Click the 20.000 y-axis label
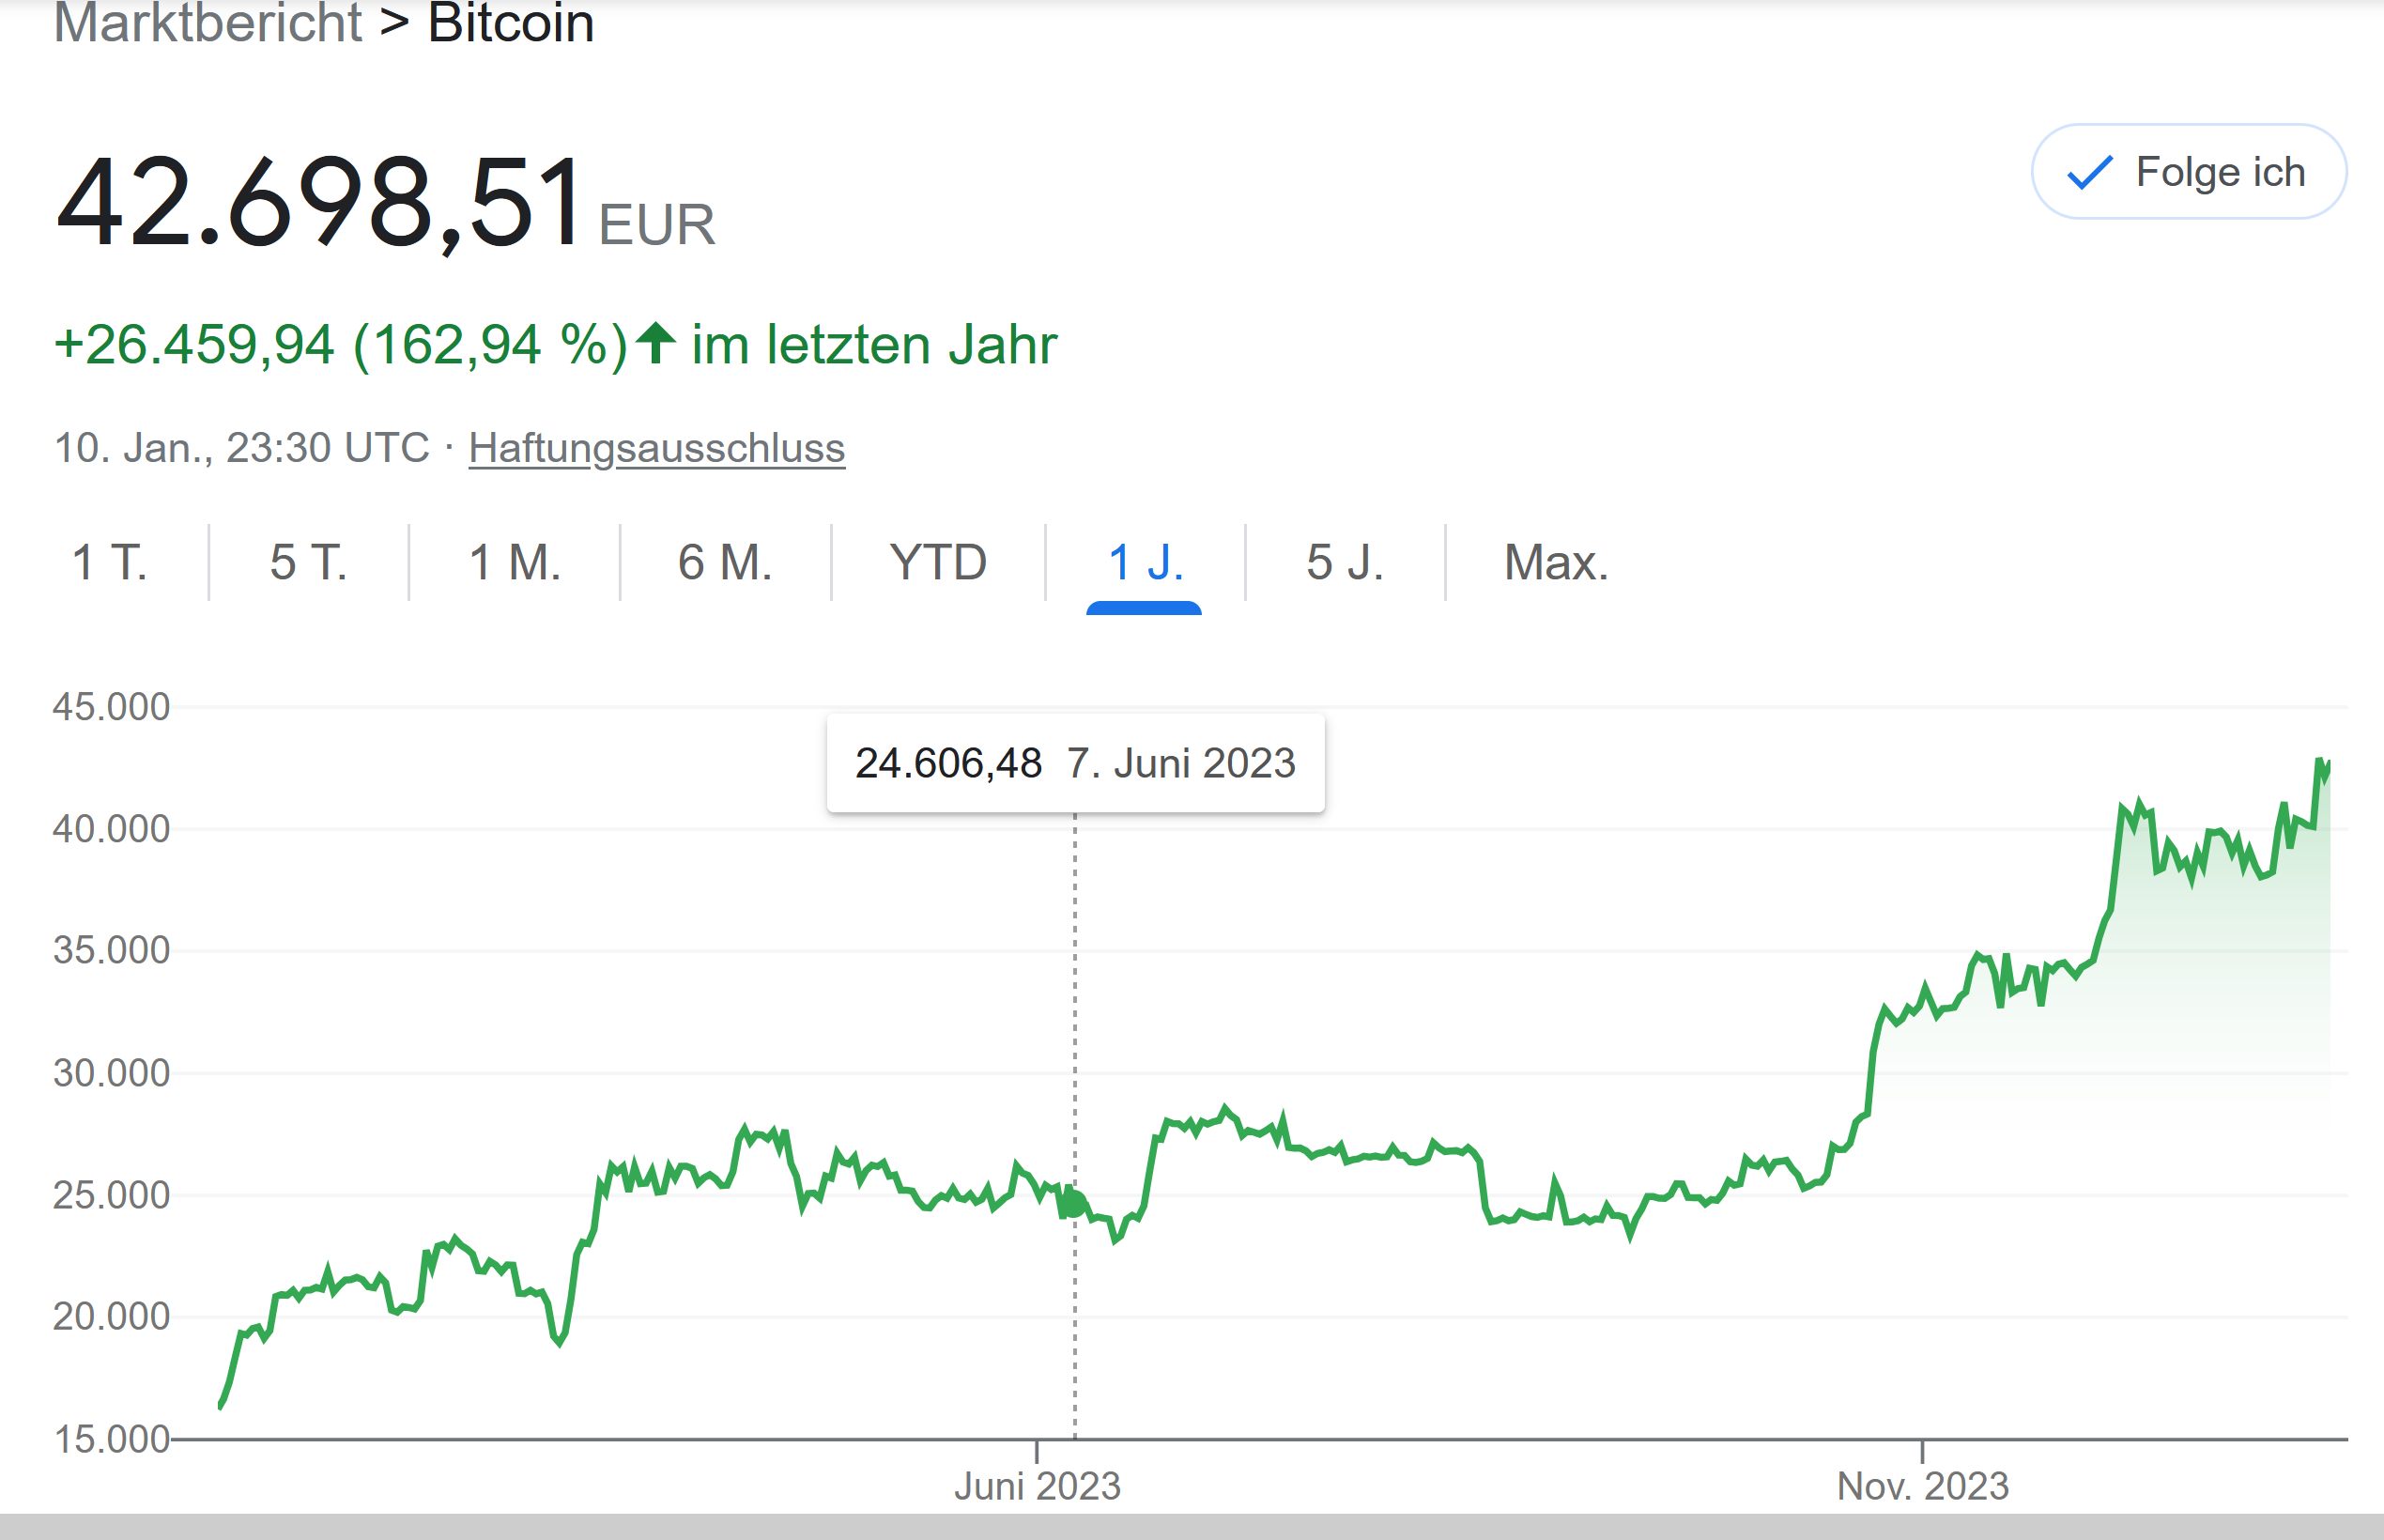Viewport: 2384px width, 1540px height. pyautogui.click(x=111, y=1316)
